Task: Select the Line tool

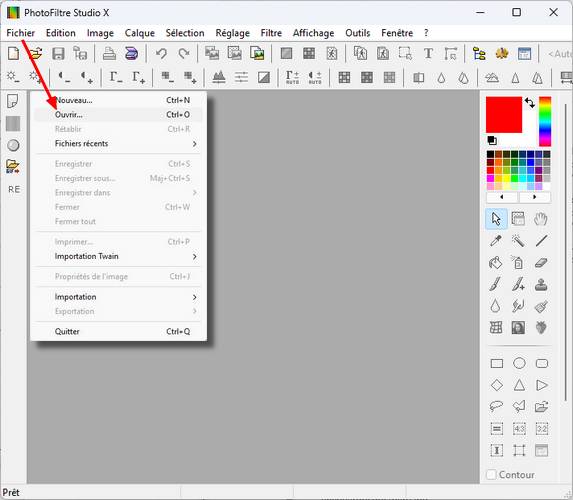Action: [x=541, y=240]
